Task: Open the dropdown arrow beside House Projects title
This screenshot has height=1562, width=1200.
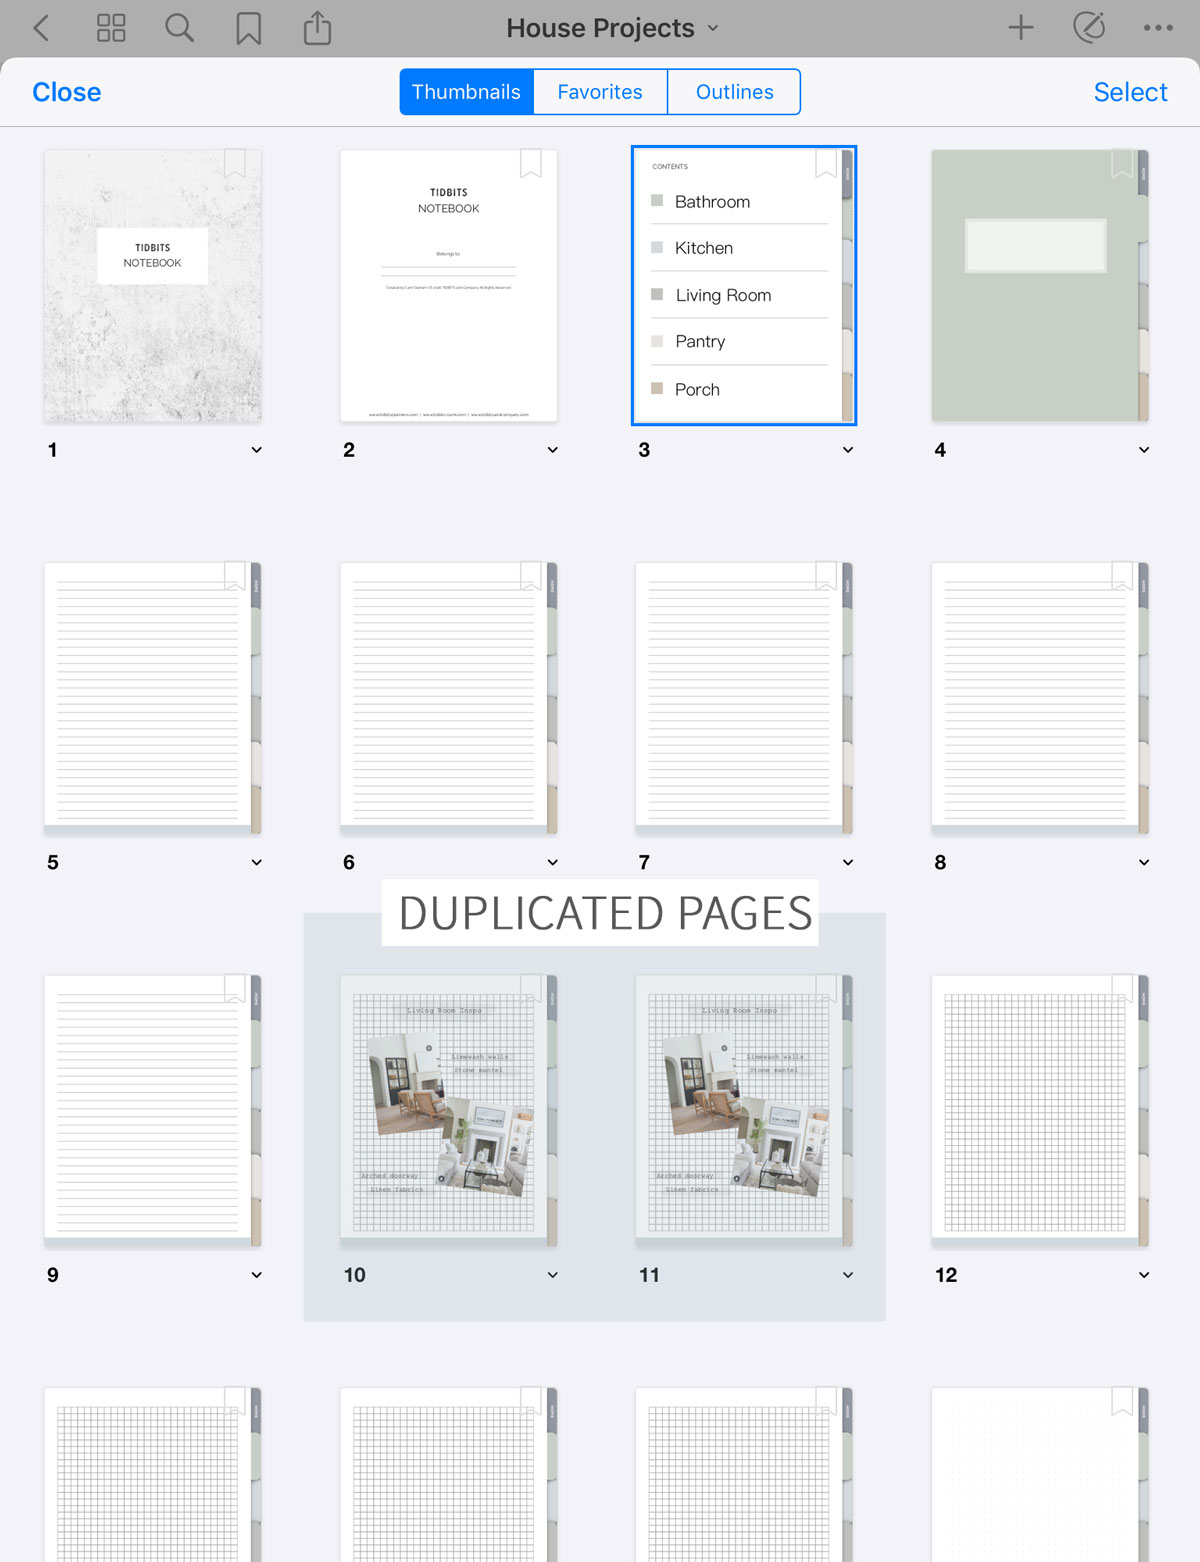Action: (712, 29)
